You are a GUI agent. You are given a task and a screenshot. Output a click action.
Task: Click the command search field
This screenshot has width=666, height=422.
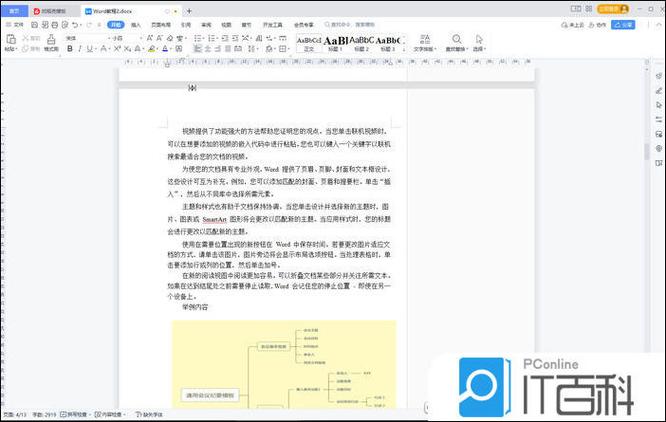click(350, 25)
